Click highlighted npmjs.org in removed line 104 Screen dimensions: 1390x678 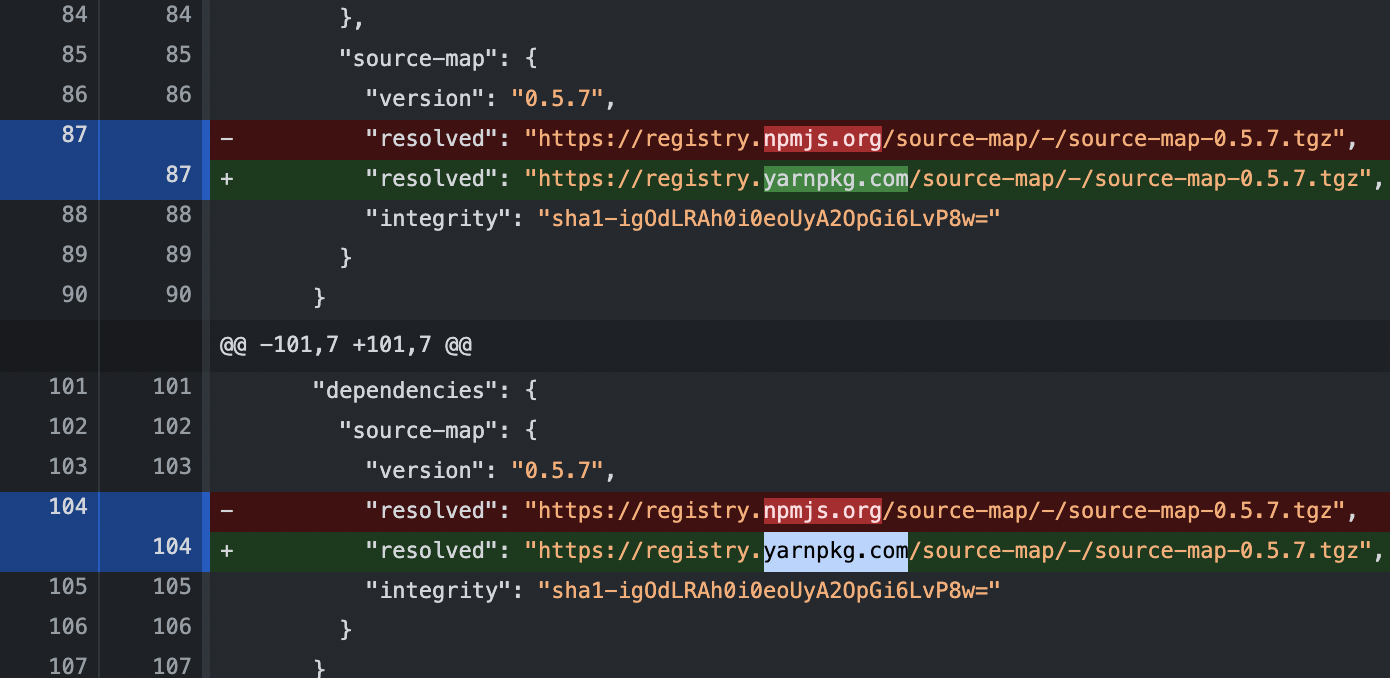point(823,511)
